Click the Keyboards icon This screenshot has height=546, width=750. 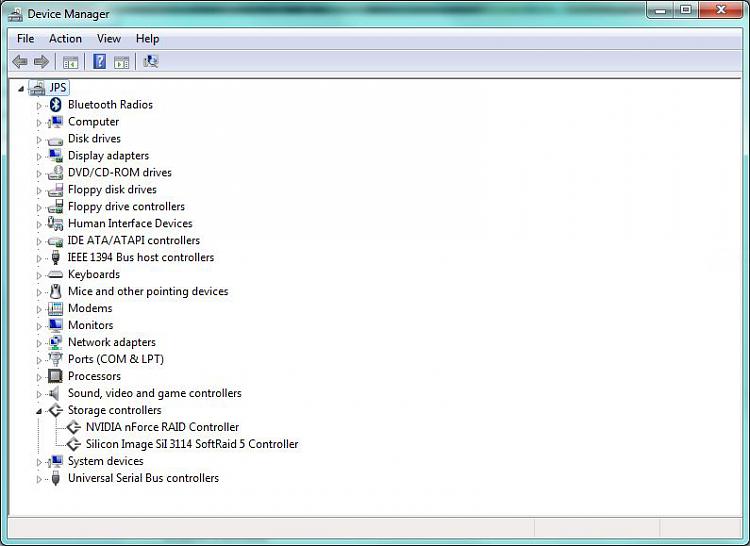(55, 274)
